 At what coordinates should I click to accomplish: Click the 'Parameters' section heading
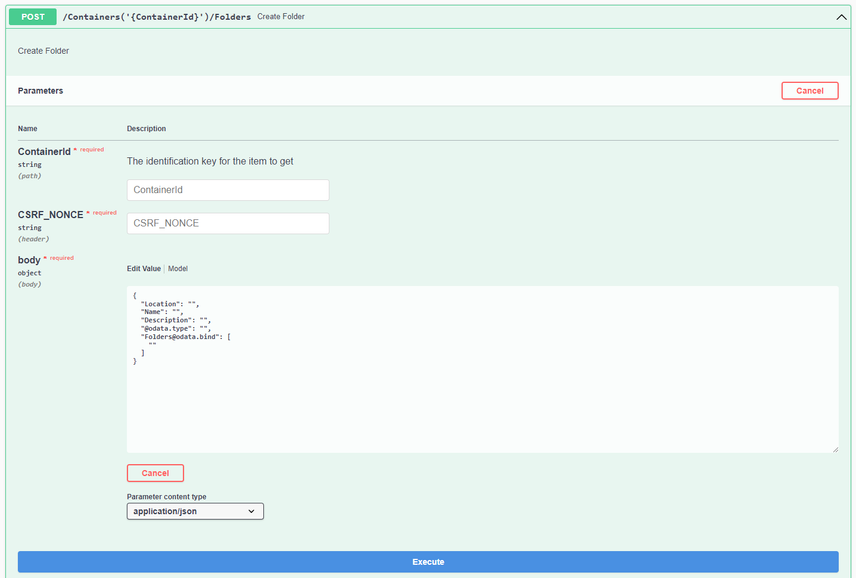tap(40, 91)
